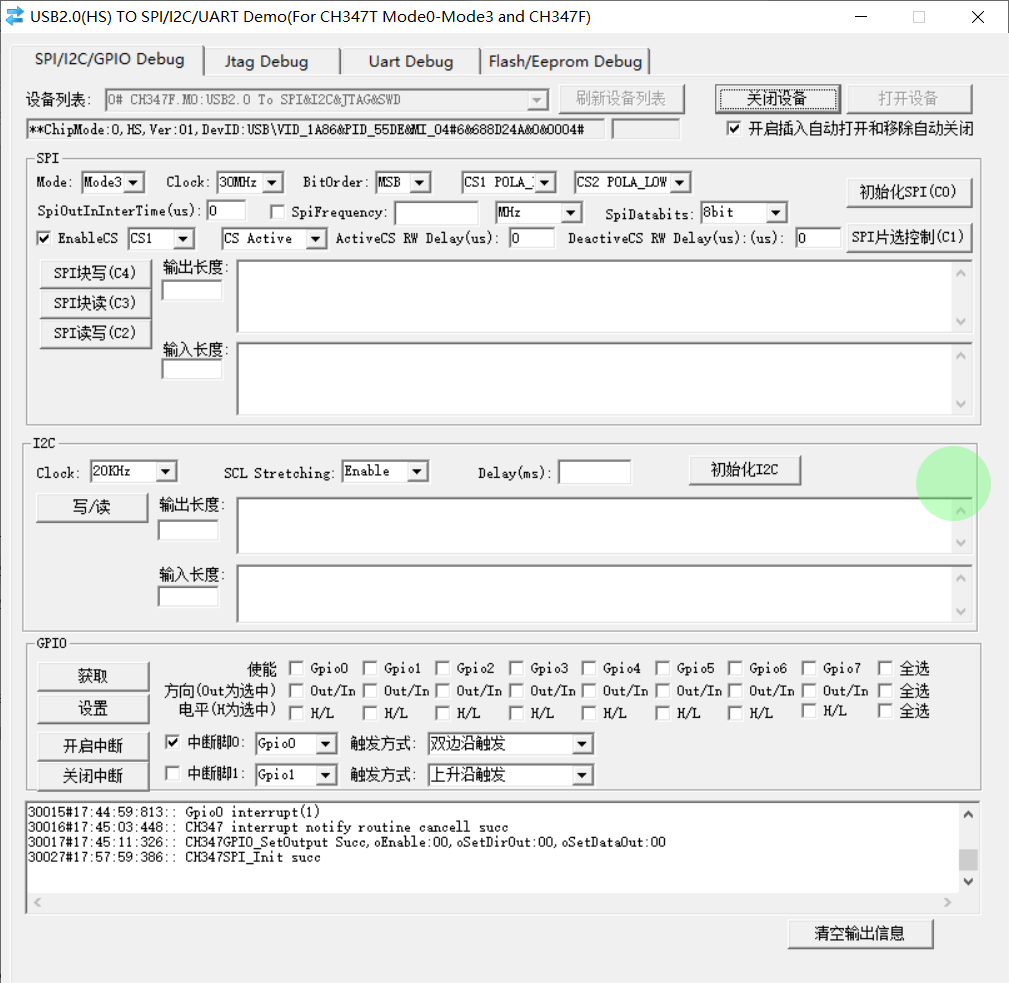The width and height of the screenshot is (1009, 983).
Task: Click 初始化SPI(C0) button
Action: tap(908, 192)
